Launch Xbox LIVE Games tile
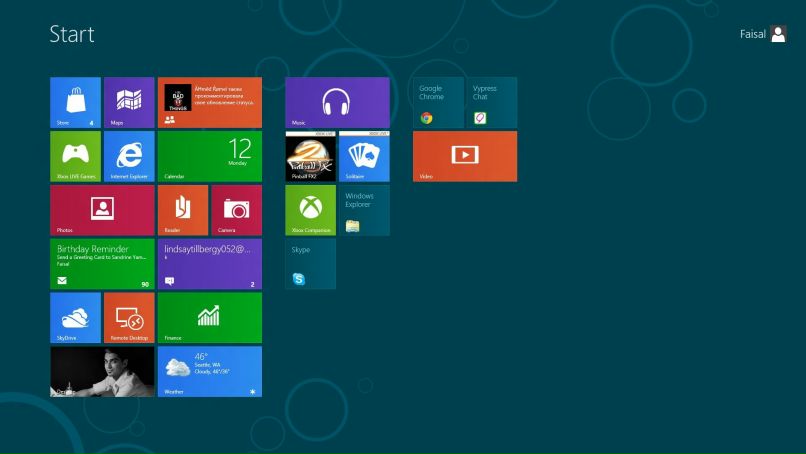Screen dimensions: 806x454 [x=75, y=156]
